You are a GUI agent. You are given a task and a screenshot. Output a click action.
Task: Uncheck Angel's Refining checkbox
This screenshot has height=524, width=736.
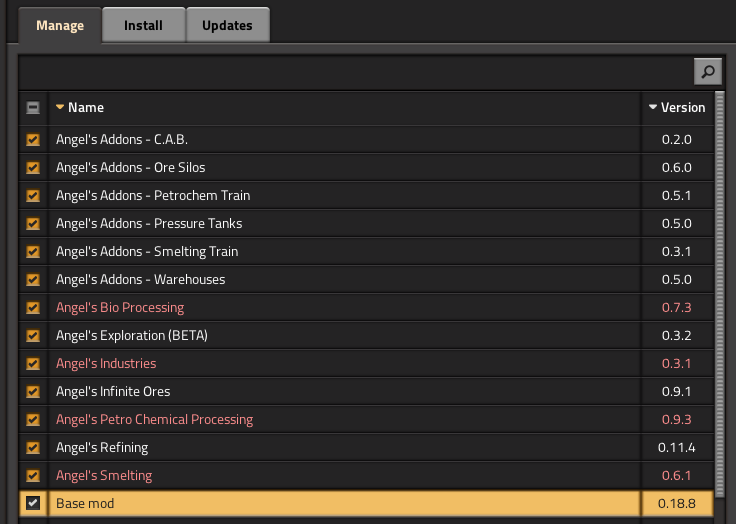(x=33, y=447)
